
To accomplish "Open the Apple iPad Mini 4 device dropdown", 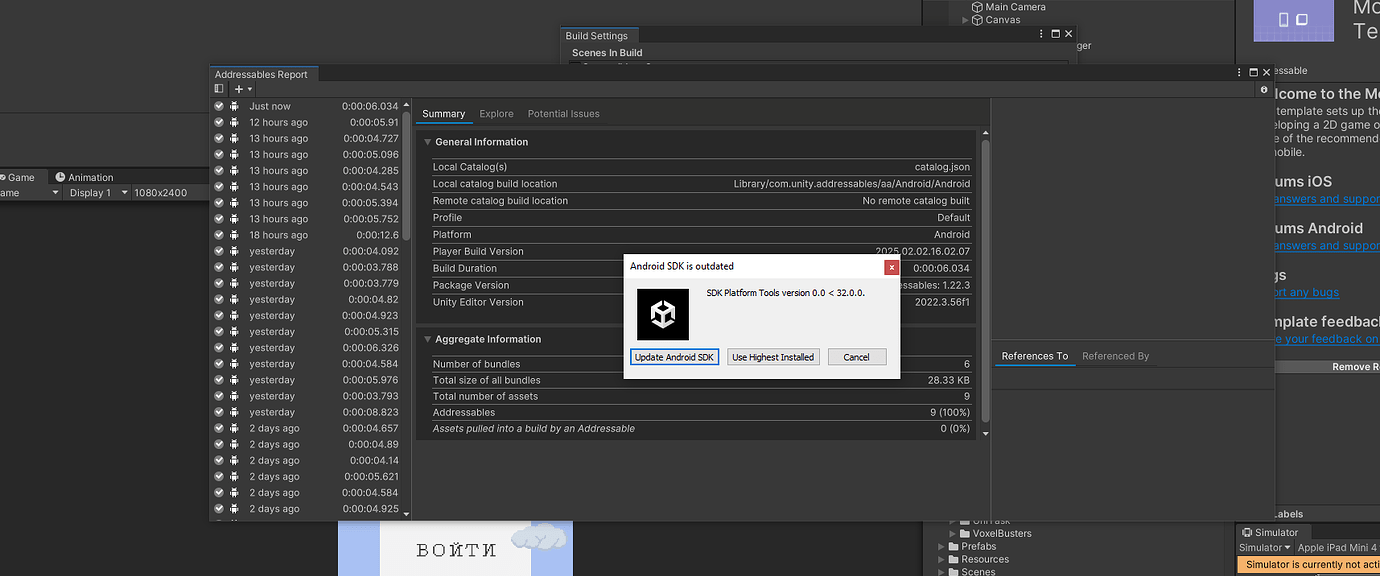I will (1337, 547).
